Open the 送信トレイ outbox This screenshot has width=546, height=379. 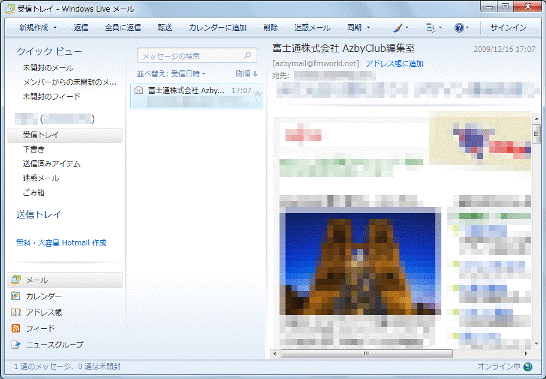tap(39, 214)
